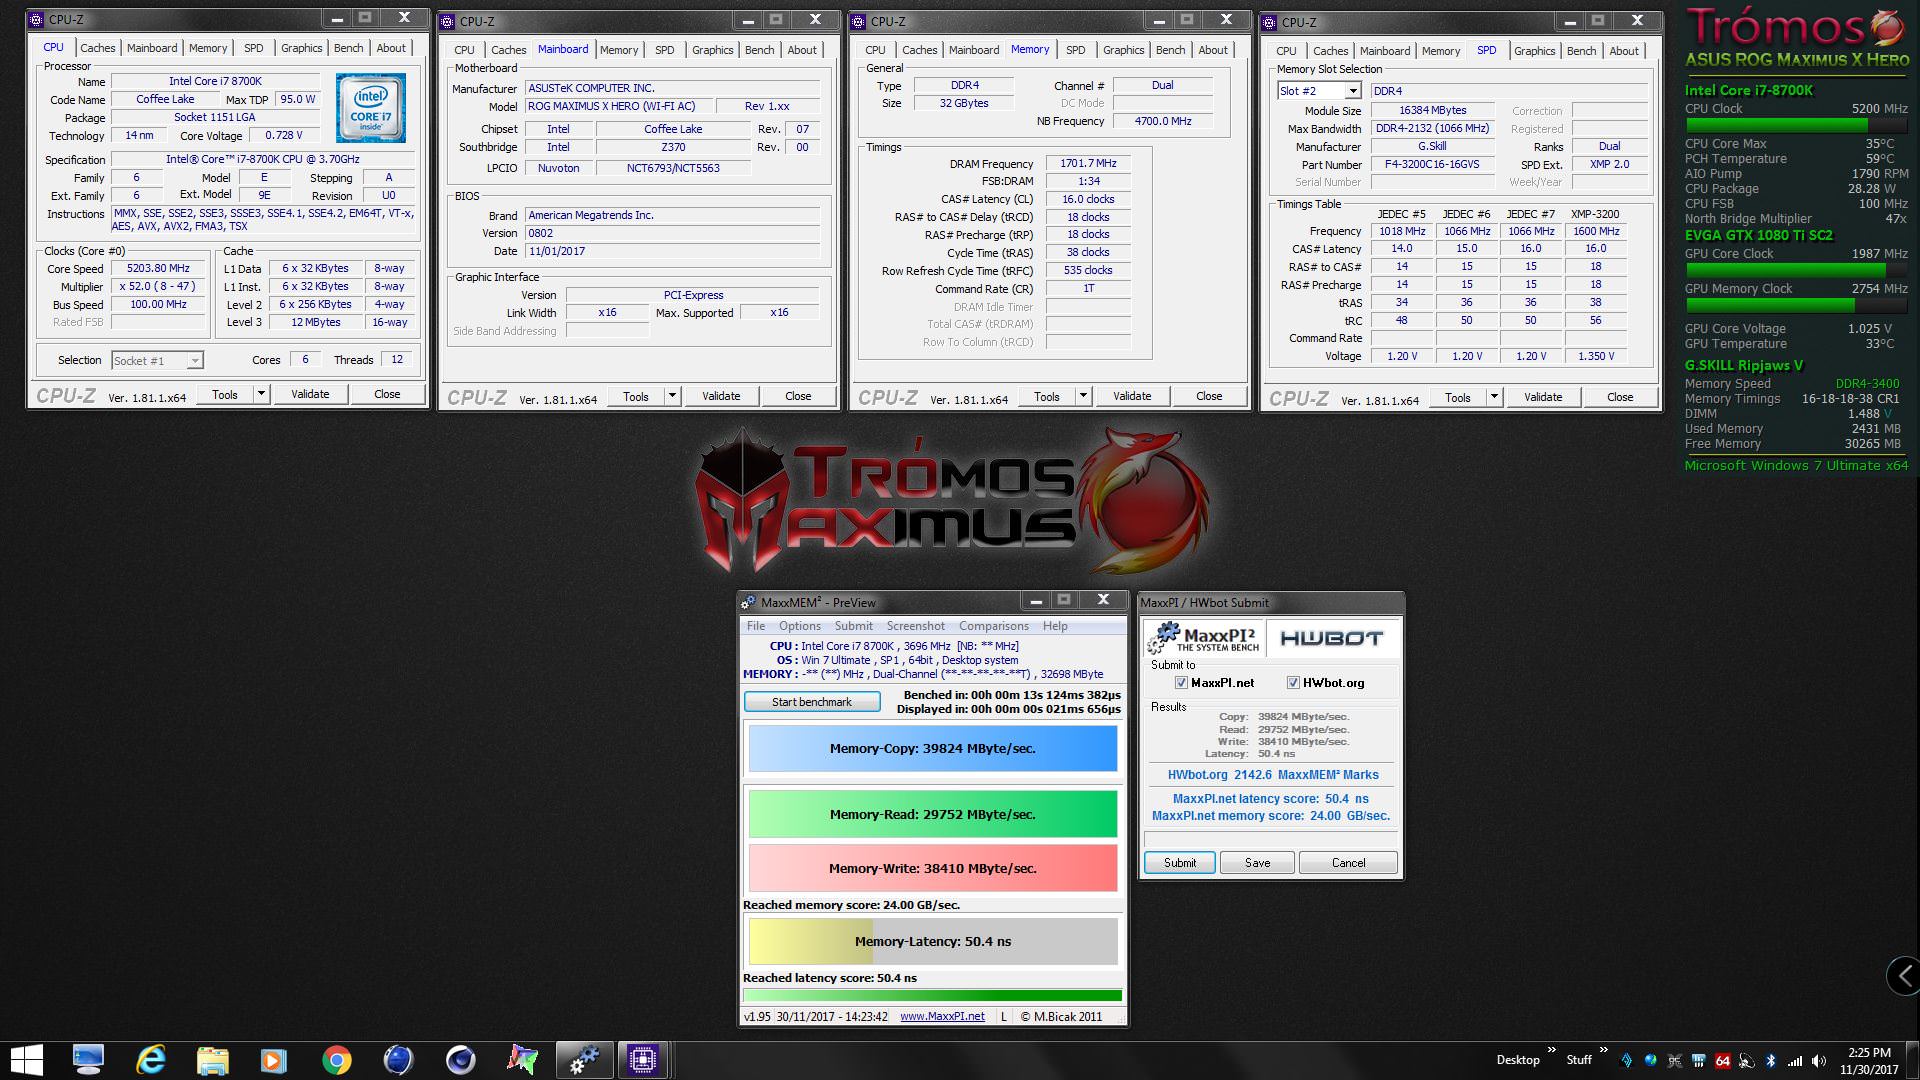Open the volume speaker tray icon

click(x=1819, y=1061)
